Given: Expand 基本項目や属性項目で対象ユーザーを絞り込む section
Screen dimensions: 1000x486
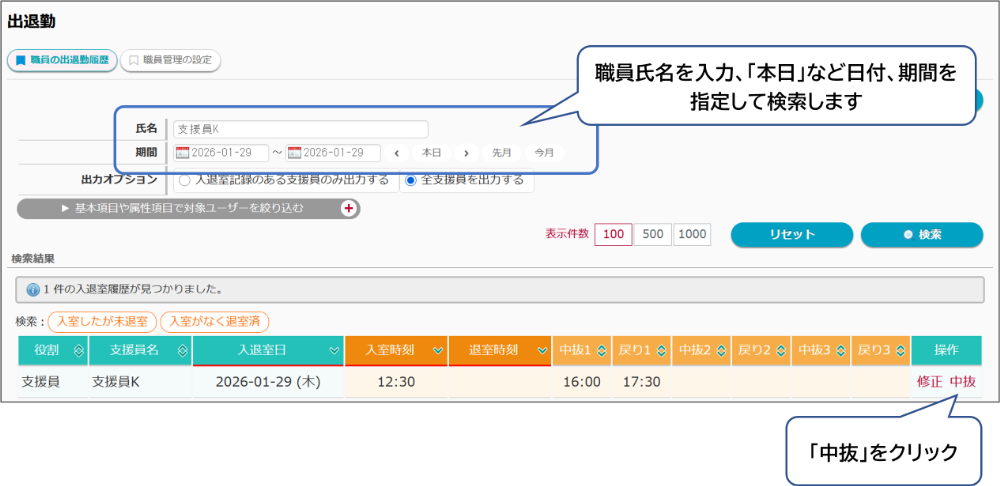Looking at the screenshot, I should point(189,208).
